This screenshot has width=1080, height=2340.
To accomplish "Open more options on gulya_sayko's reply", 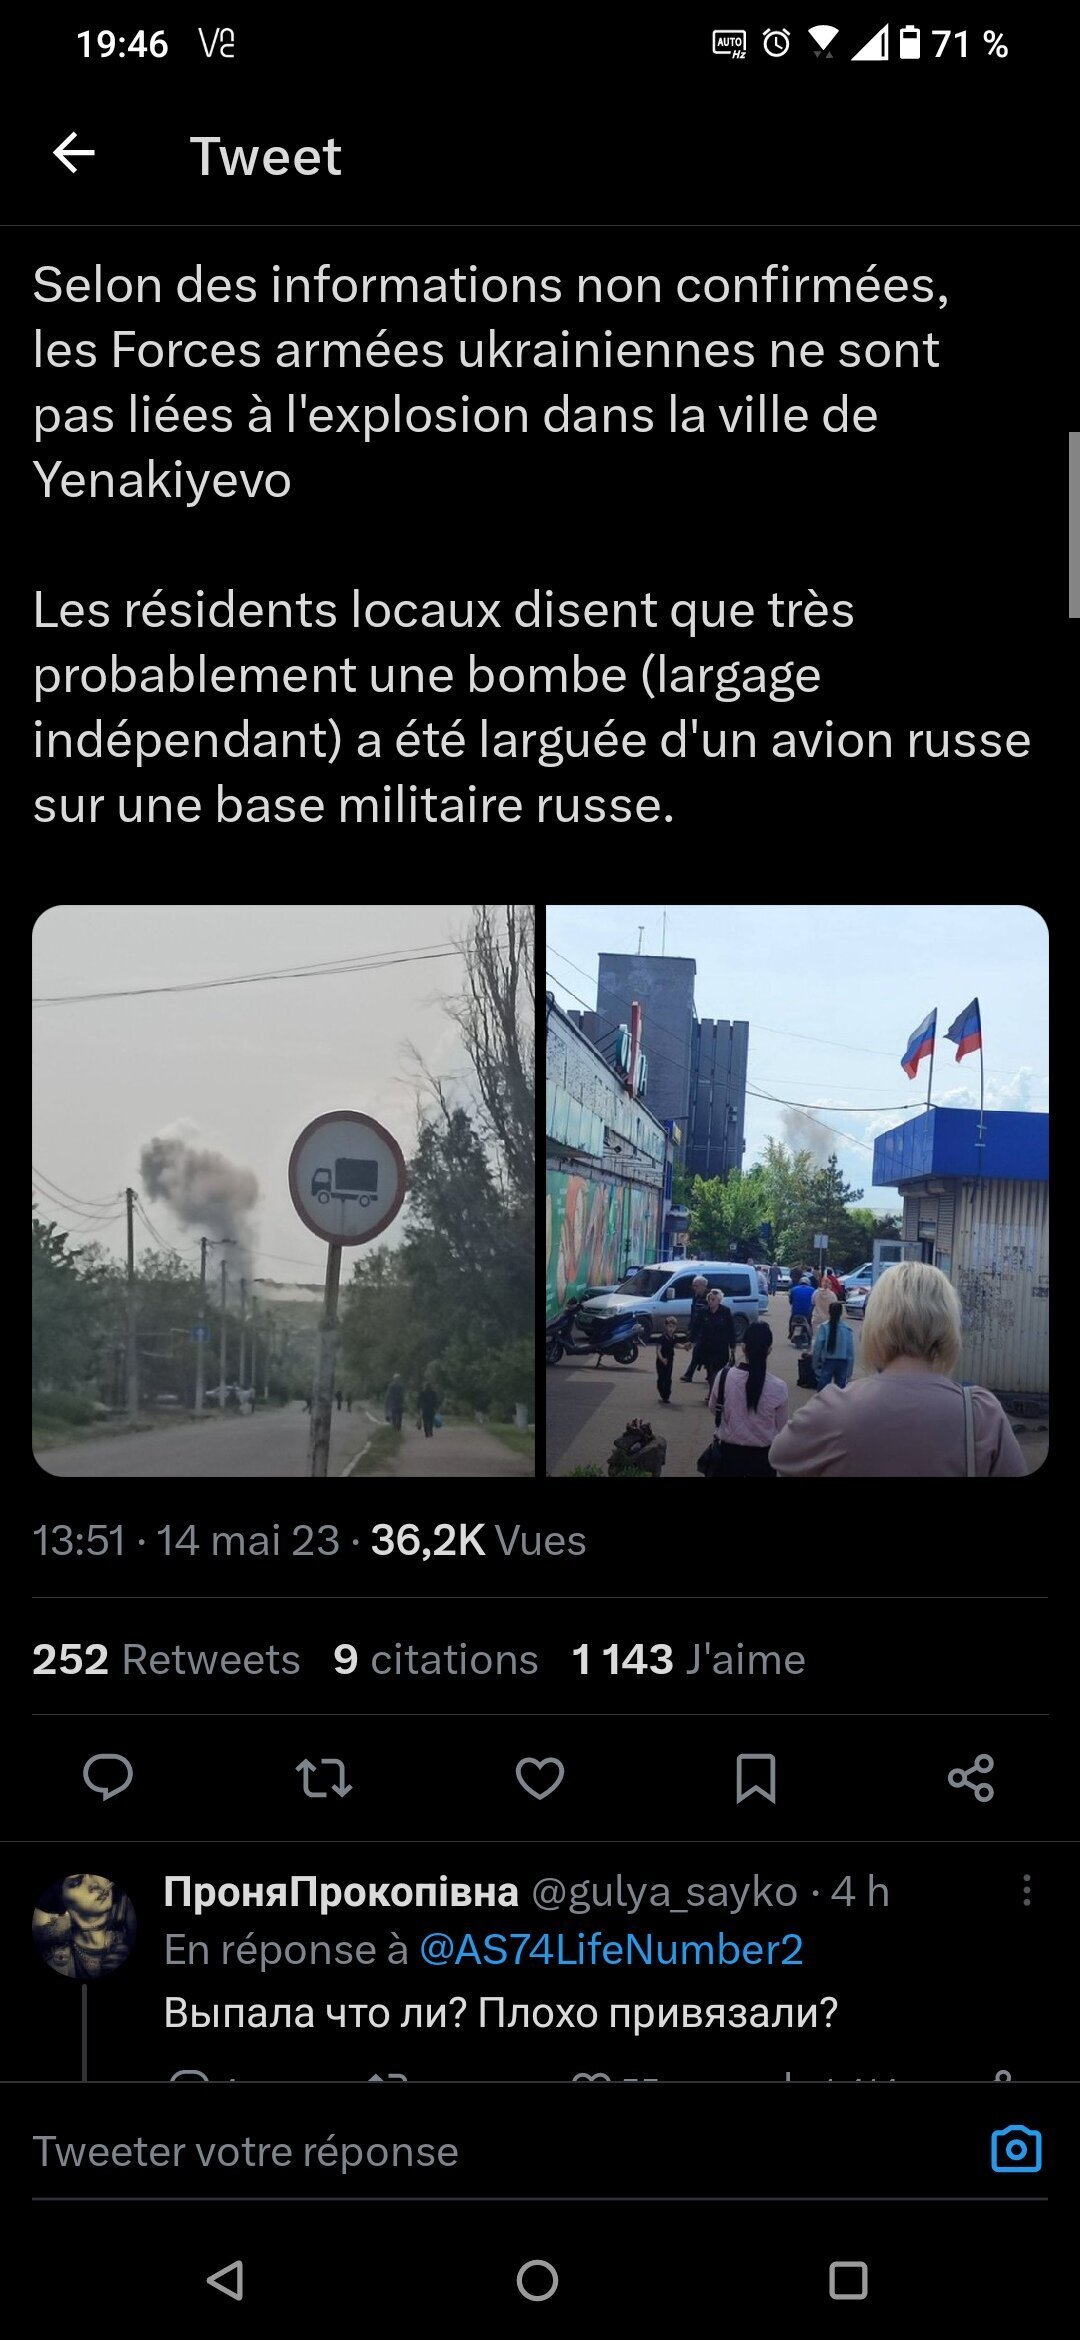I will [1027, 1890].
